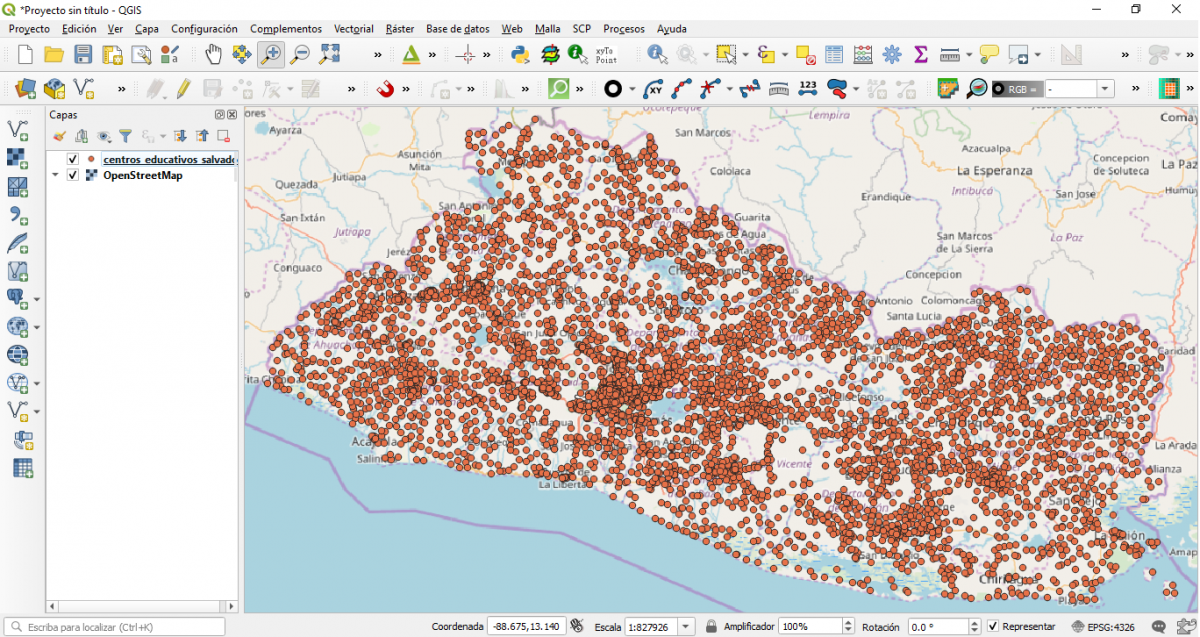Use the Measure Line tool

pos(951,54)
